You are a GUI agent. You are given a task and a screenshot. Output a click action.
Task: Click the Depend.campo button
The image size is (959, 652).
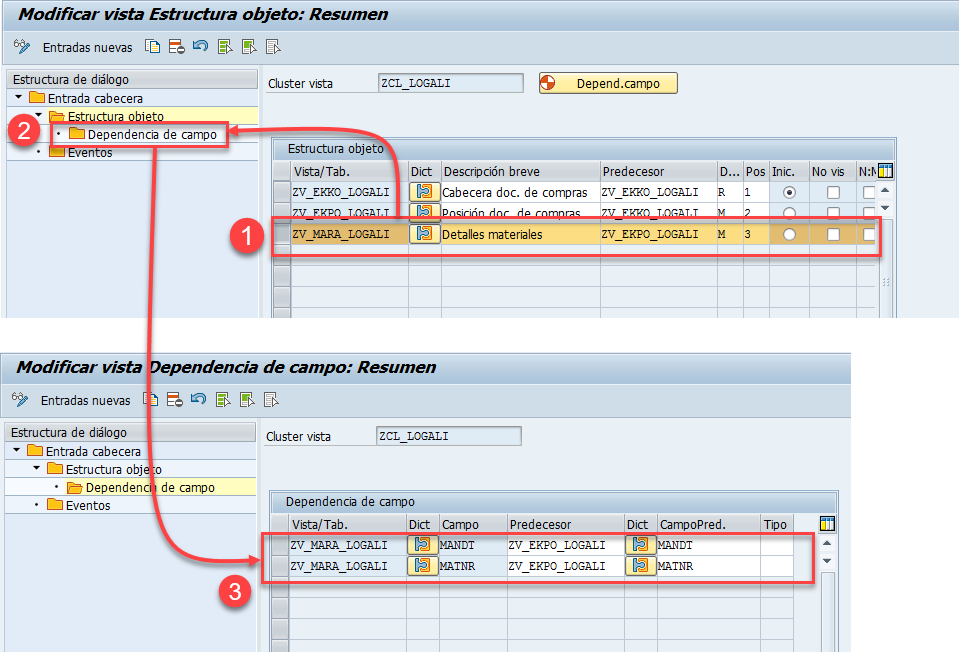[x=608, y=83]
